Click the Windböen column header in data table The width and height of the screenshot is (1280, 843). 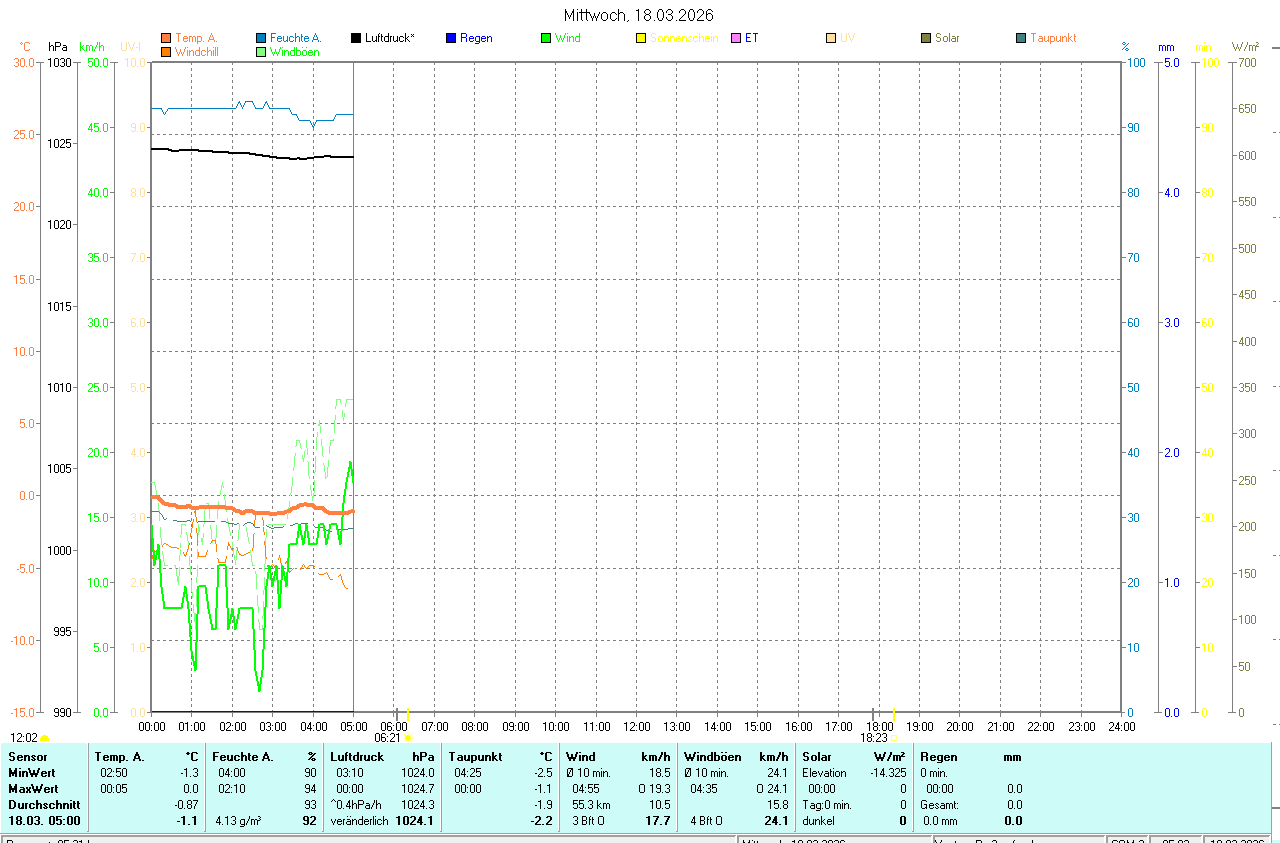pos(713,757)
